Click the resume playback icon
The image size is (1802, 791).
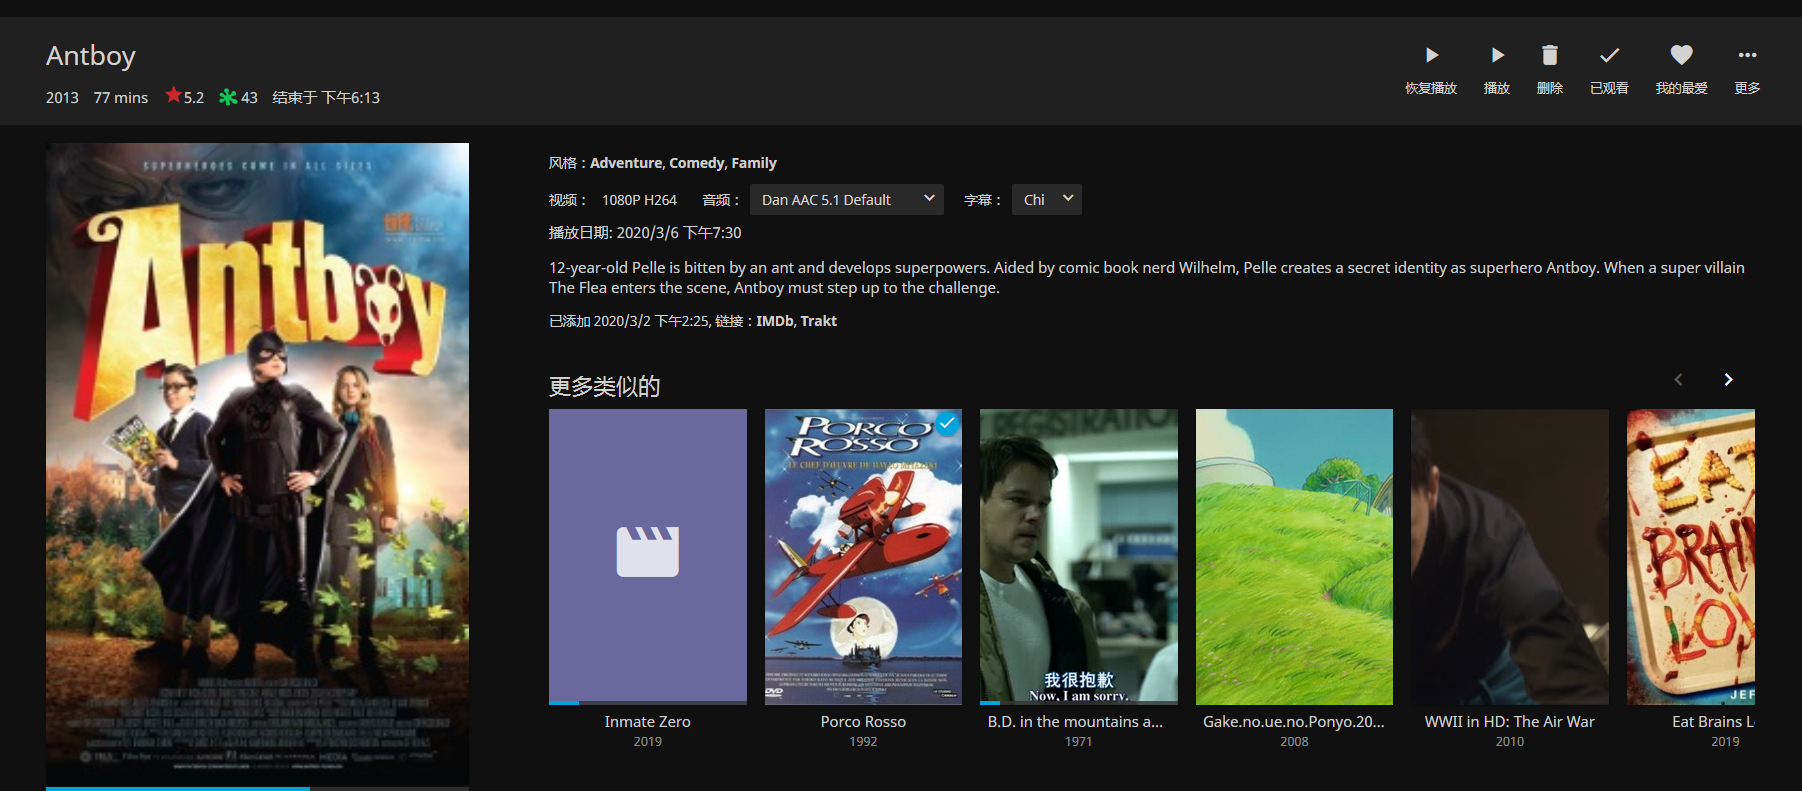point(1431,55)
